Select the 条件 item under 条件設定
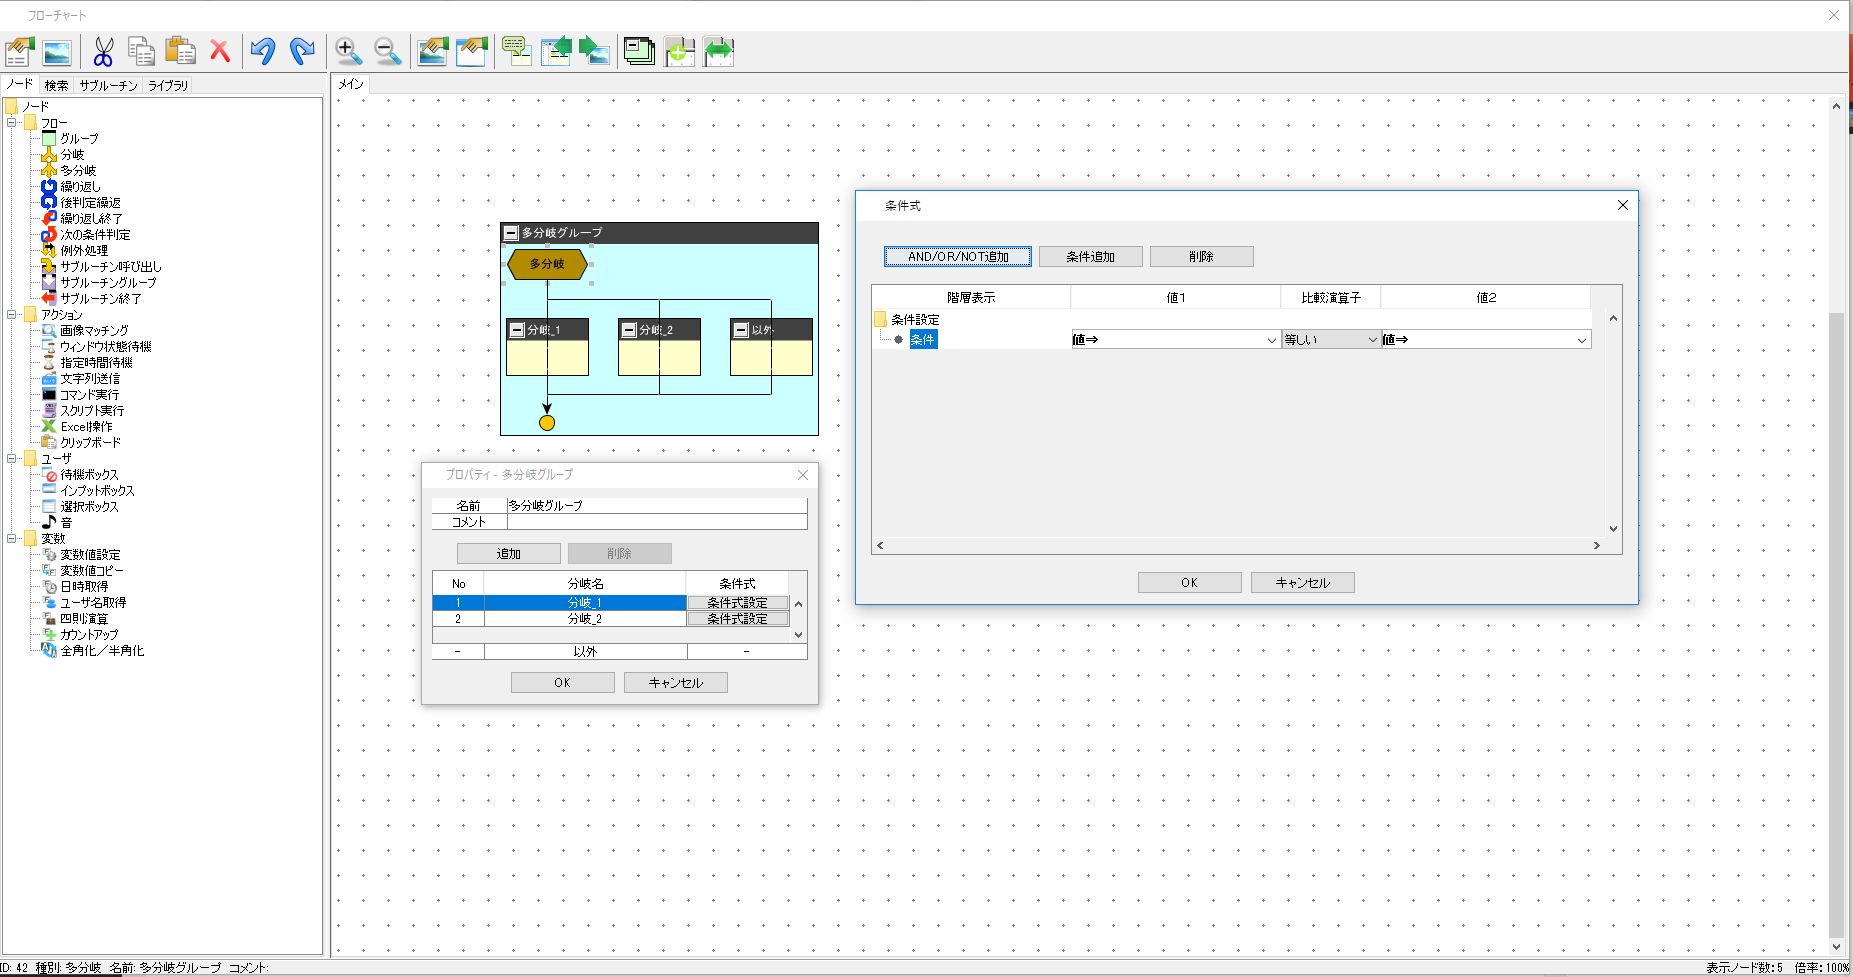The width and height of the screenshot is (1853, 977). [923, 340]
